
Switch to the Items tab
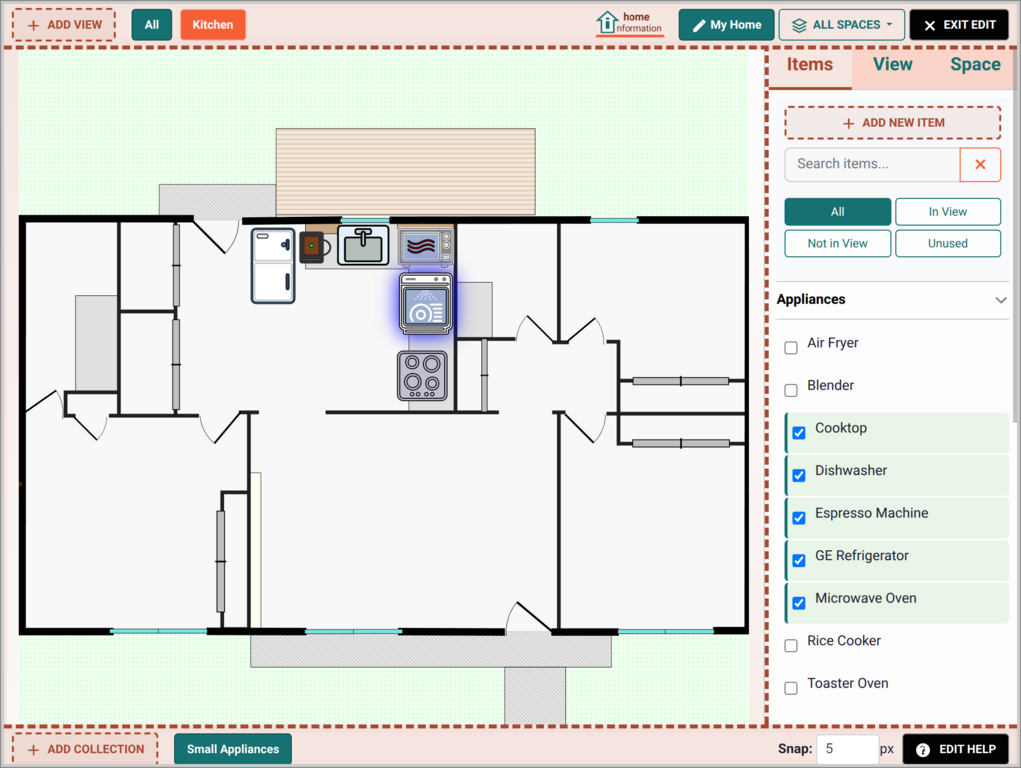[x=809, y=65]
